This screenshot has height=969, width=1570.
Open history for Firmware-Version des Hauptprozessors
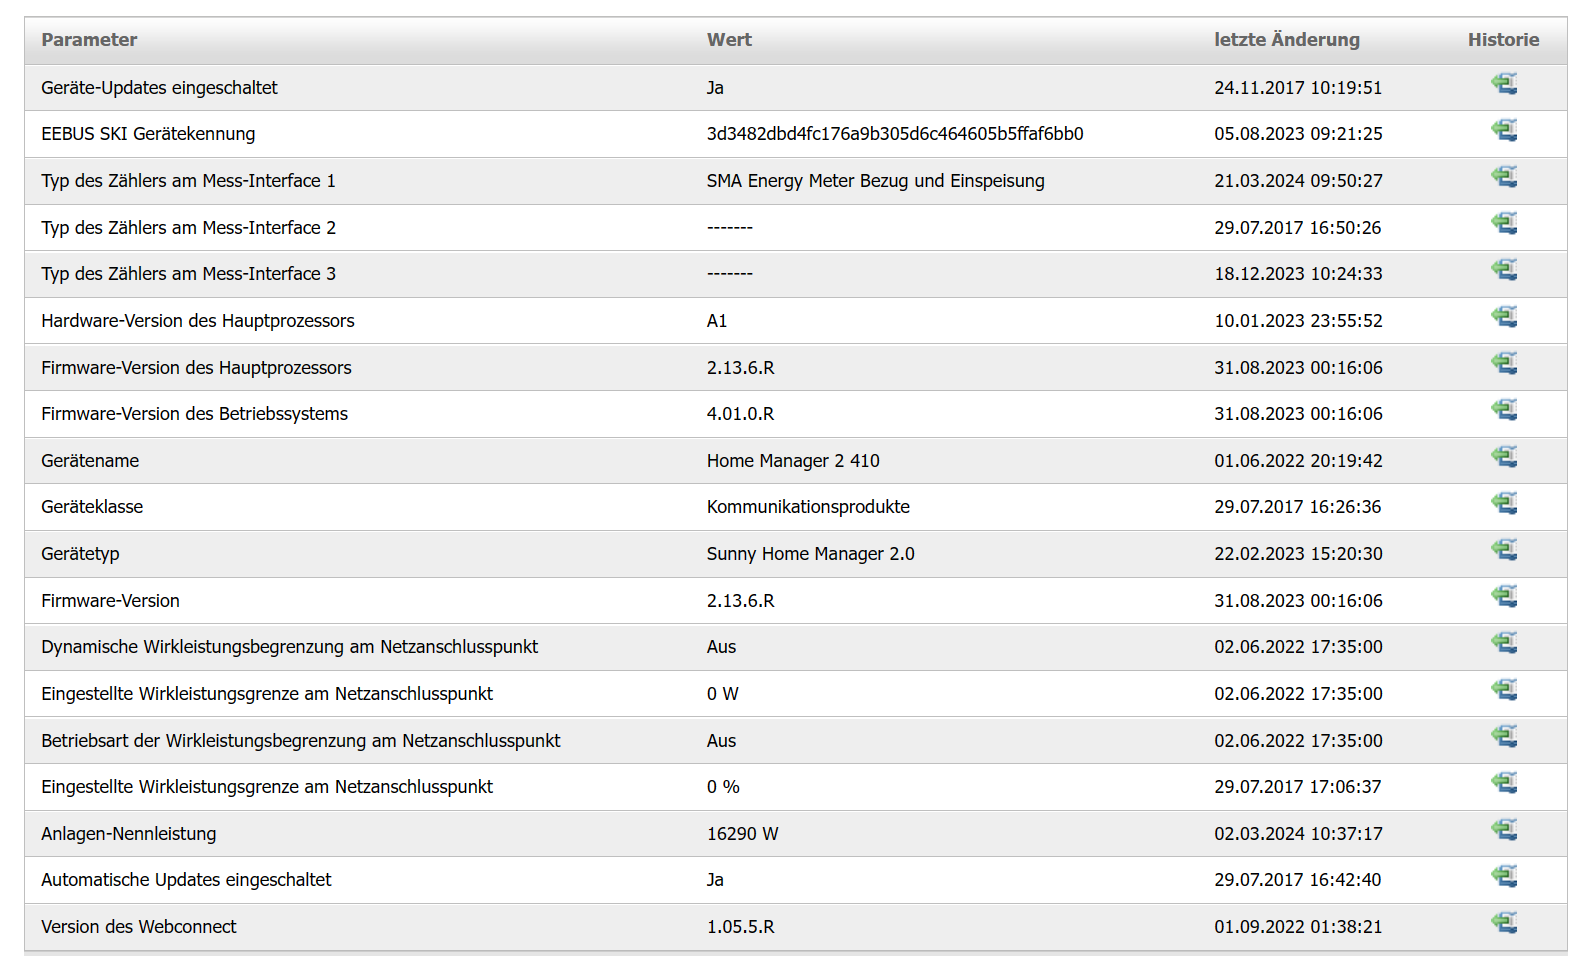pyautogui.click(x=1504, y=364)
